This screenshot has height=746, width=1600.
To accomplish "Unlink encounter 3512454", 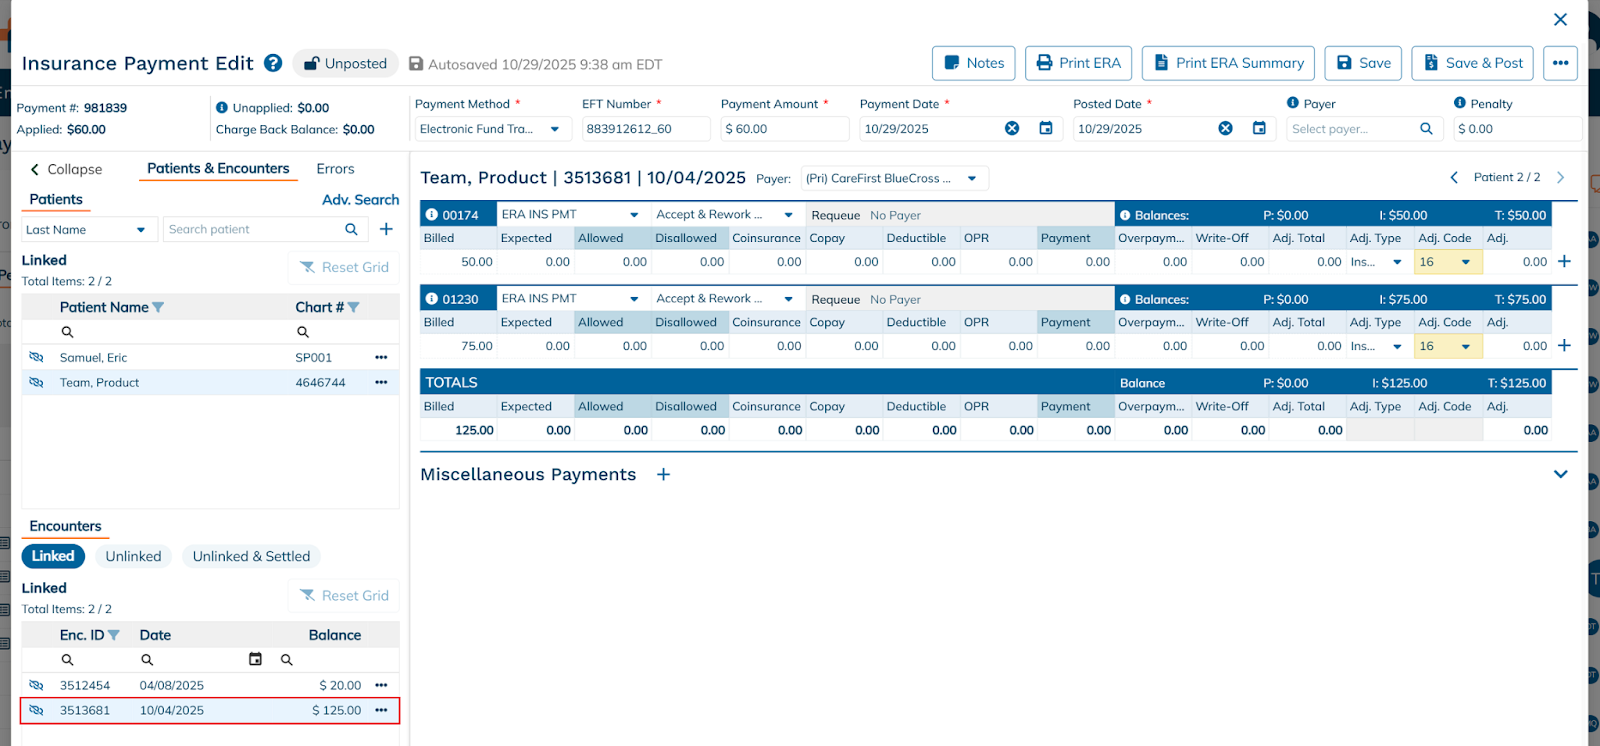I will [37, 685].
